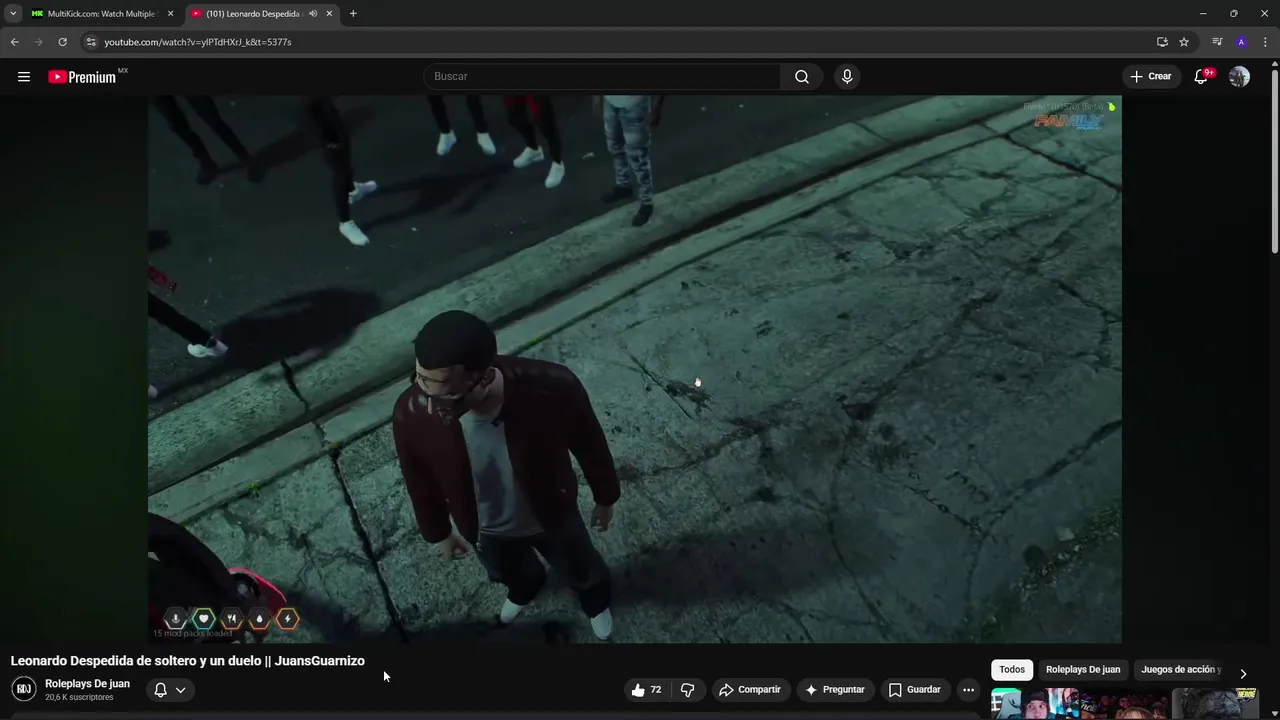This screenshot has width=1280, height=720.
Task: Open channel notification bell dropdown
Action: 169,690
